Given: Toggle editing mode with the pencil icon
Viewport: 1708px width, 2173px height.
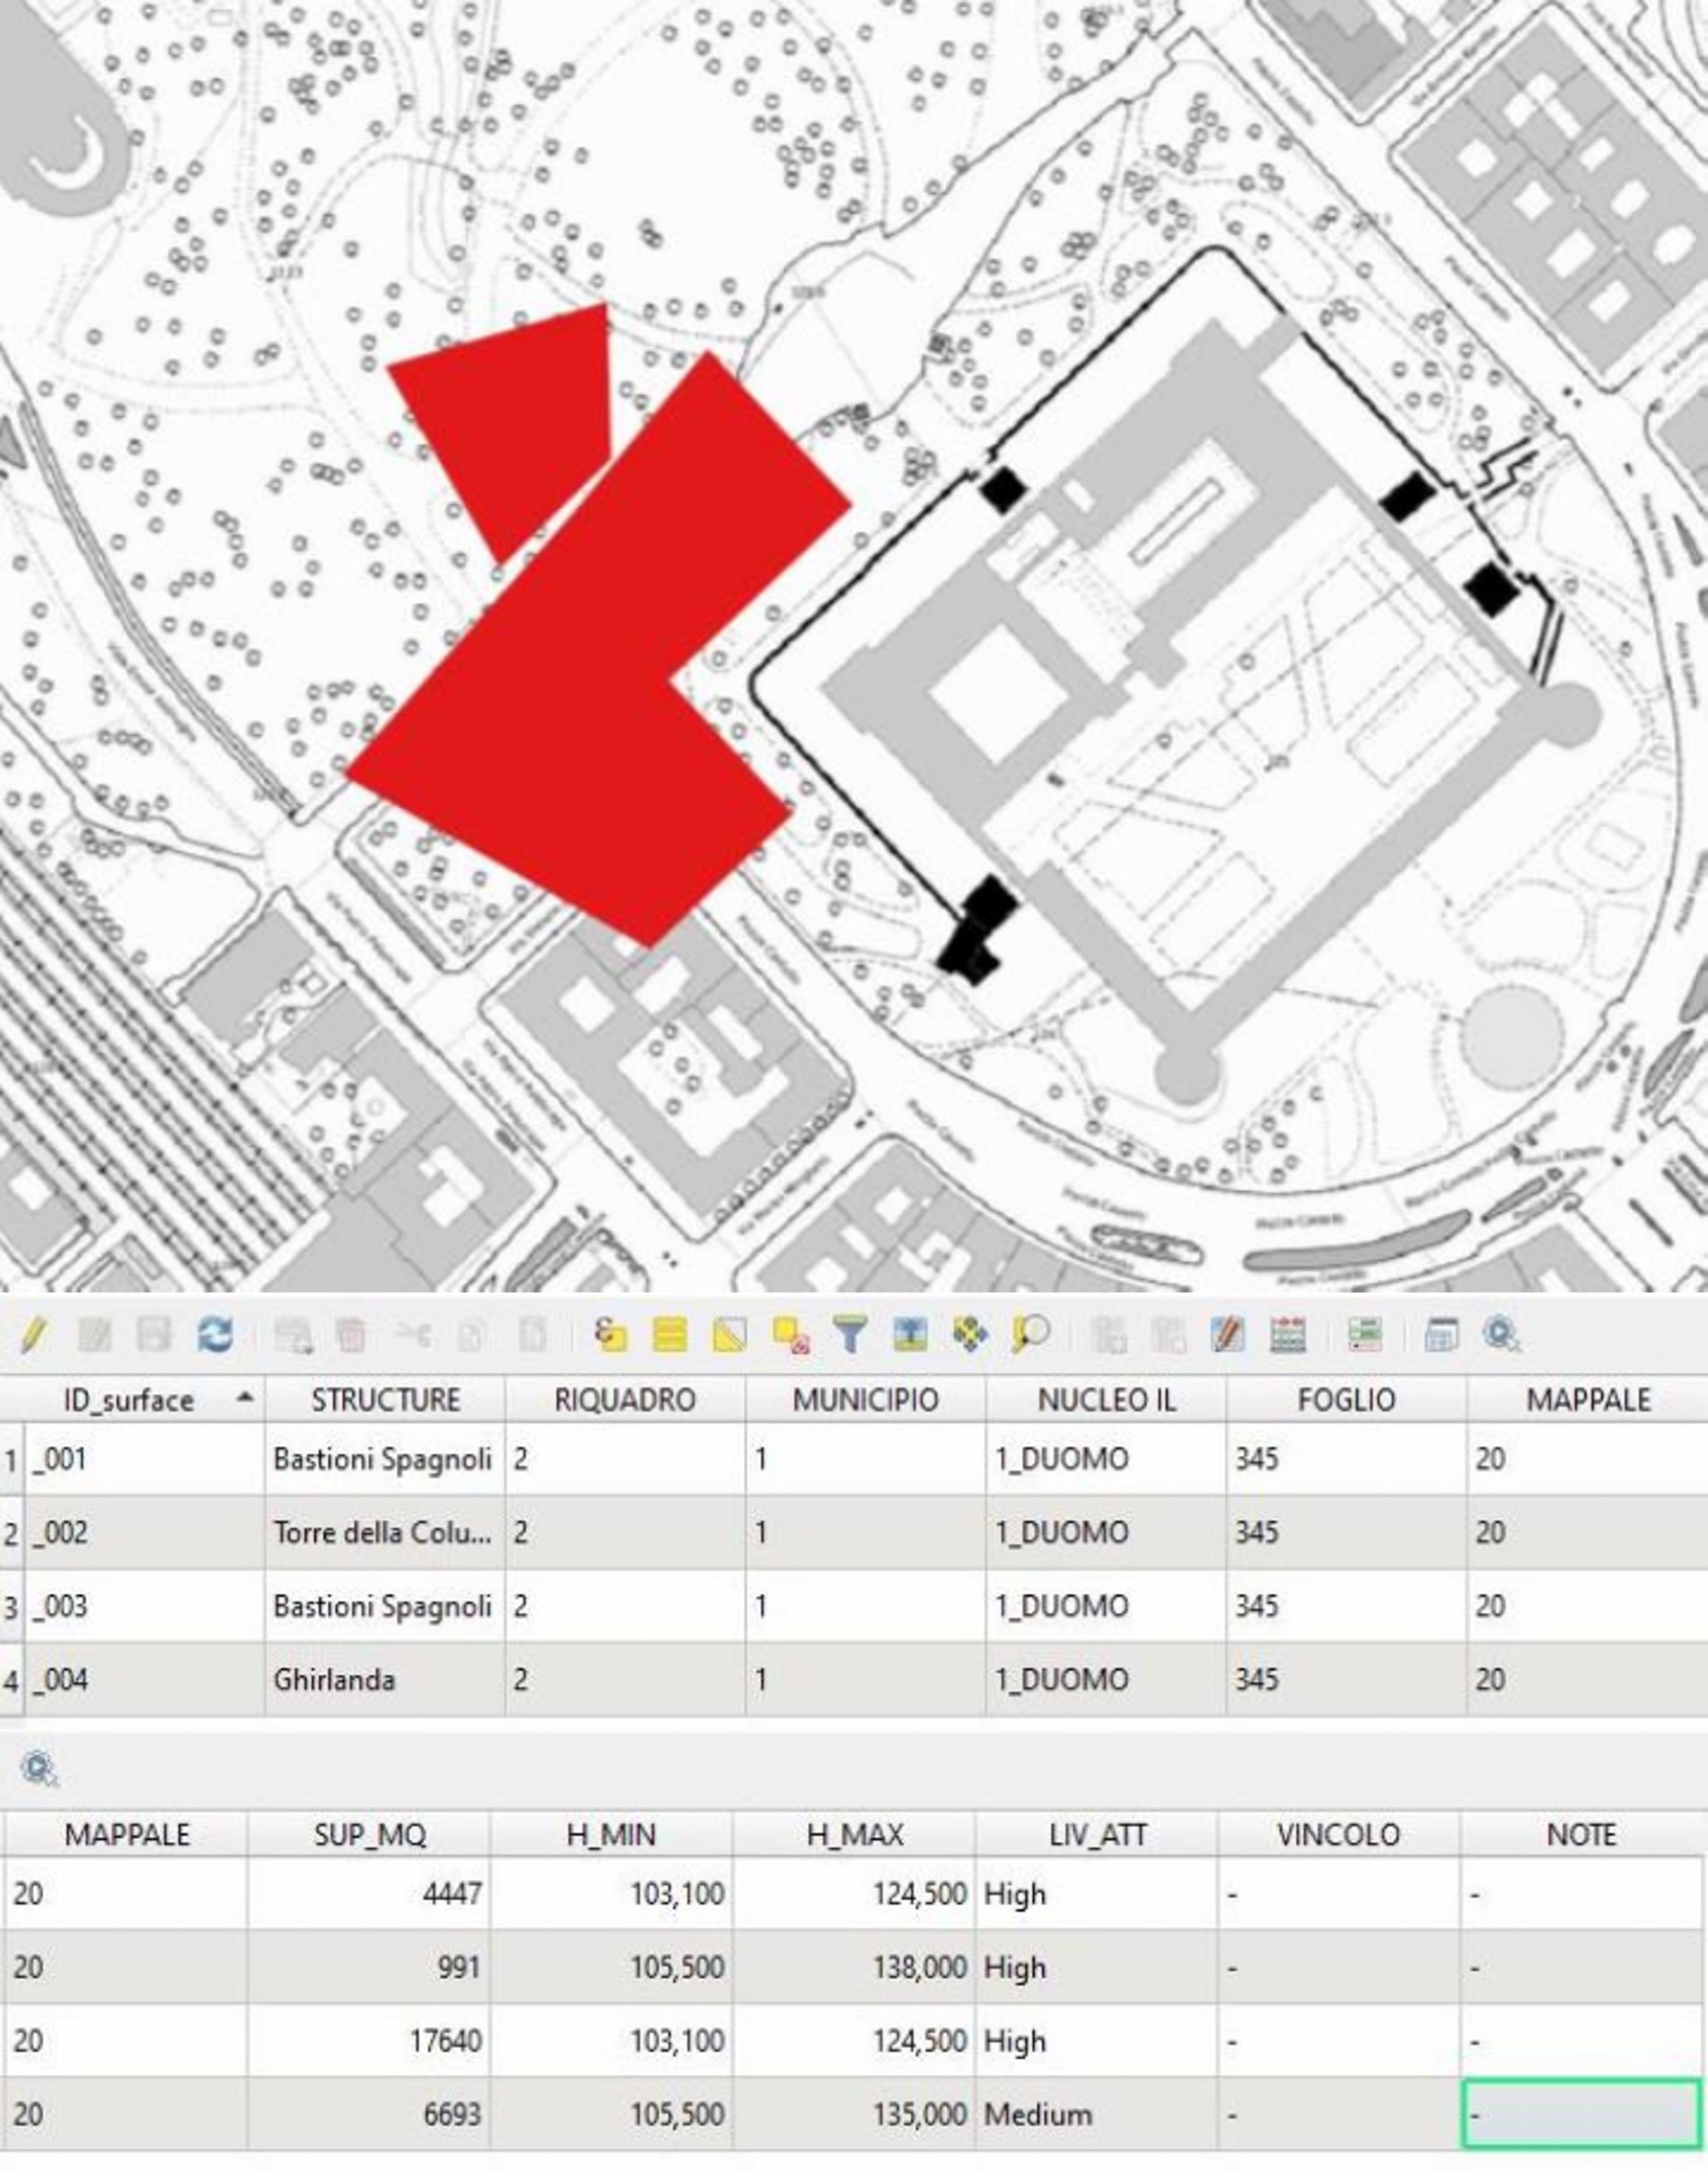Looking at the screenshot, I should pyautogui.click(x=33, y=1334).
